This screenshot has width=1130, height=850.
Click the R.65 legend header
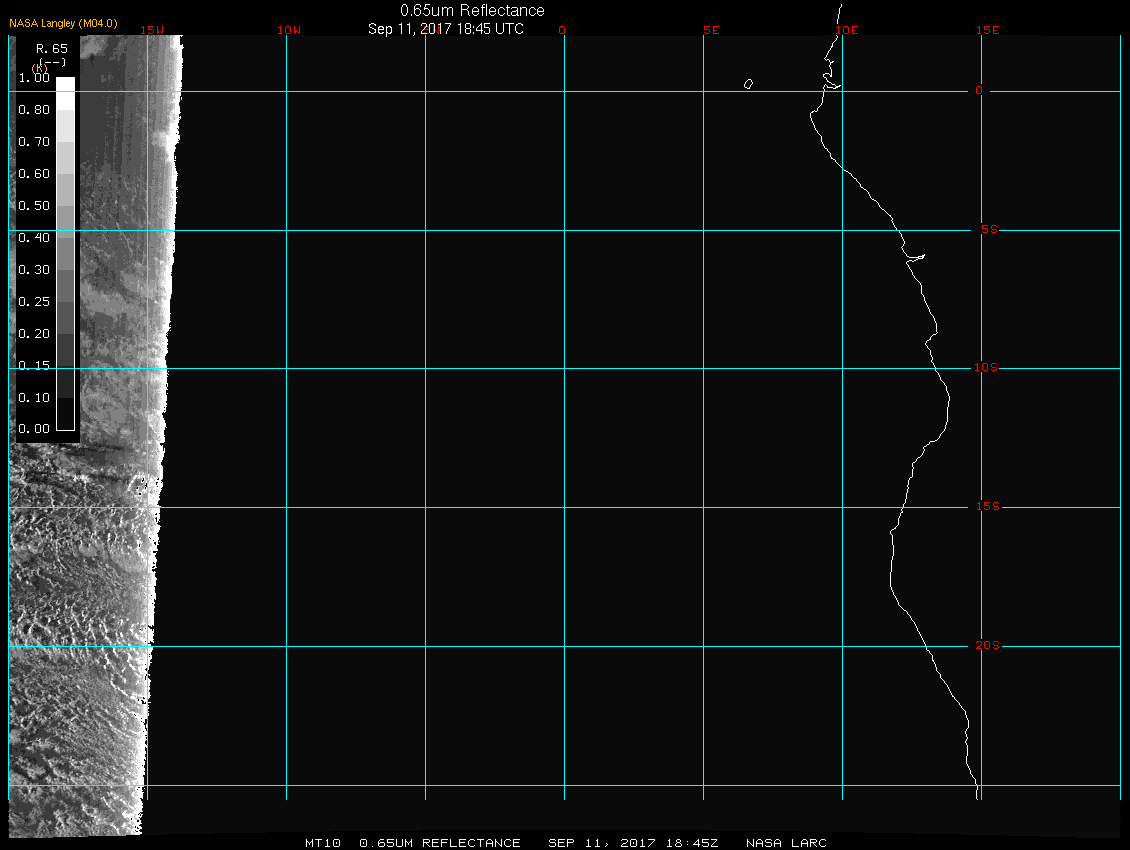(51, 48)
